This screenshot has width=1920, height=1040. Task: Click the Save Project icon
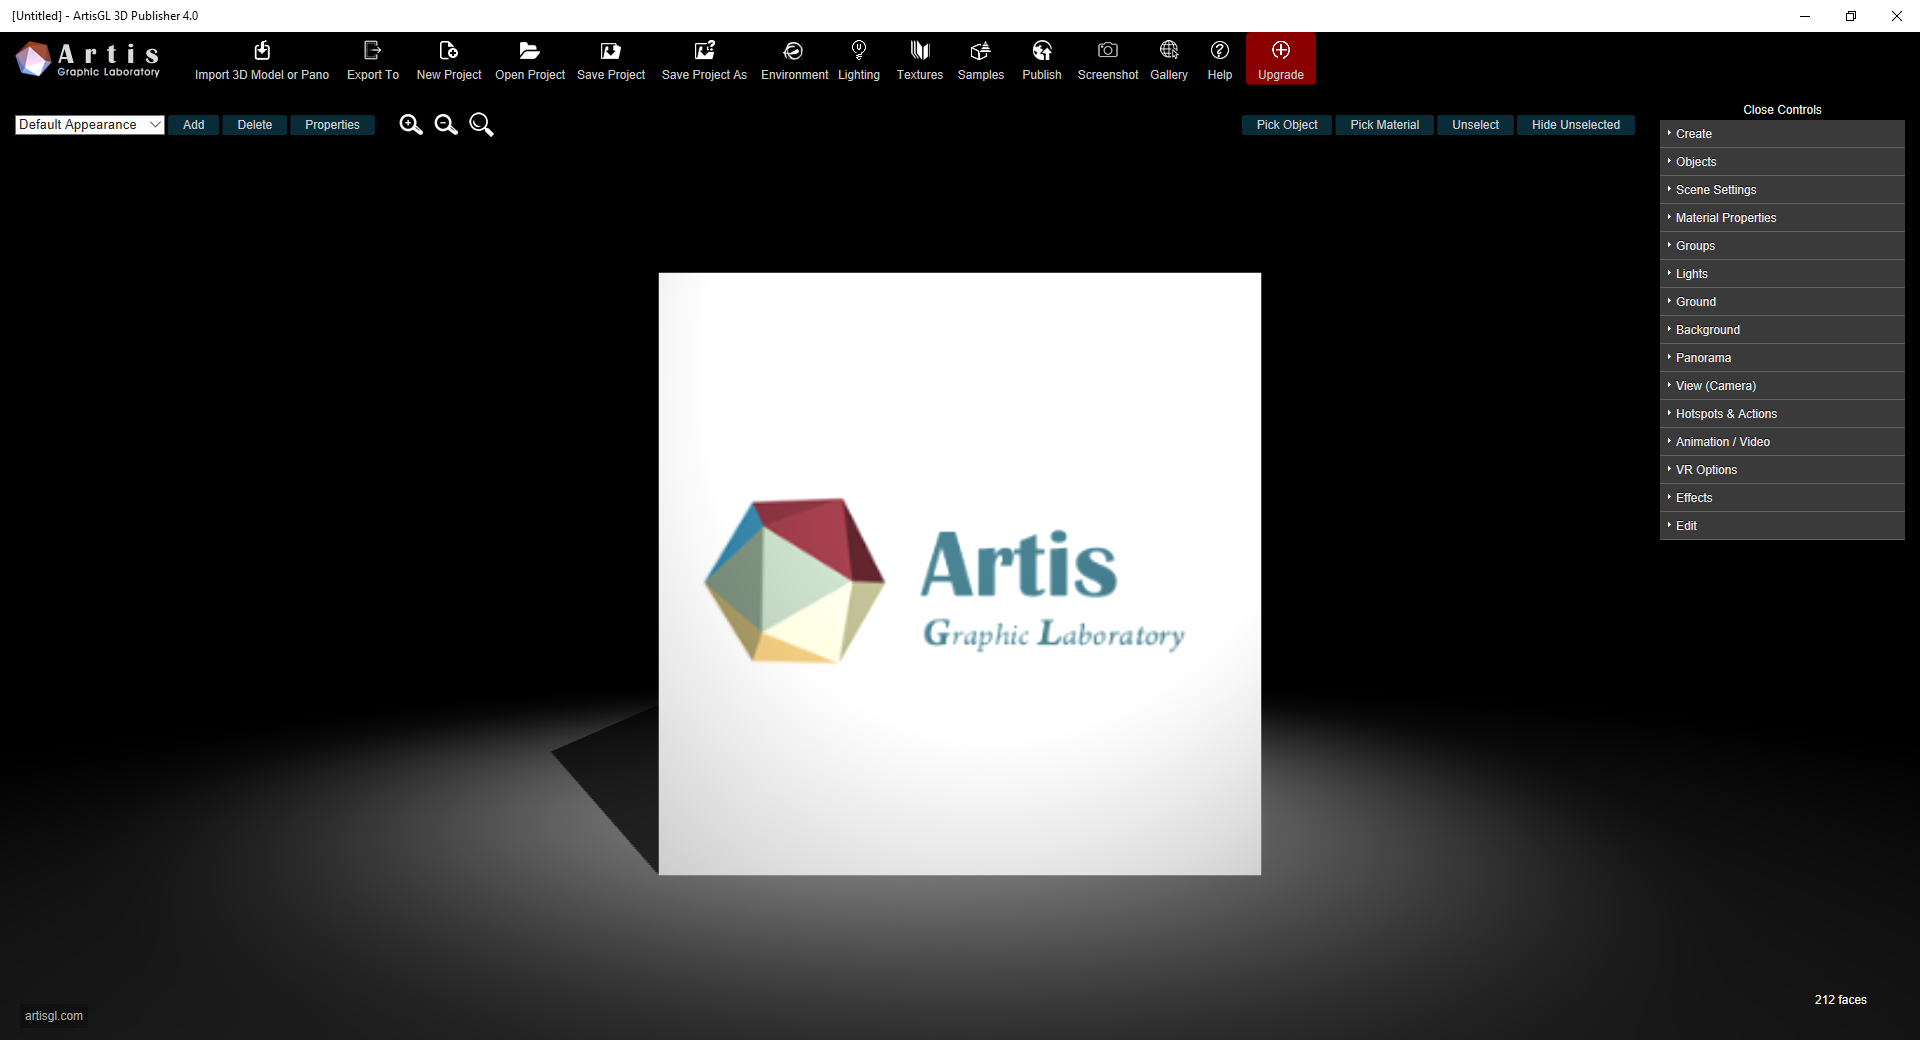611,50
